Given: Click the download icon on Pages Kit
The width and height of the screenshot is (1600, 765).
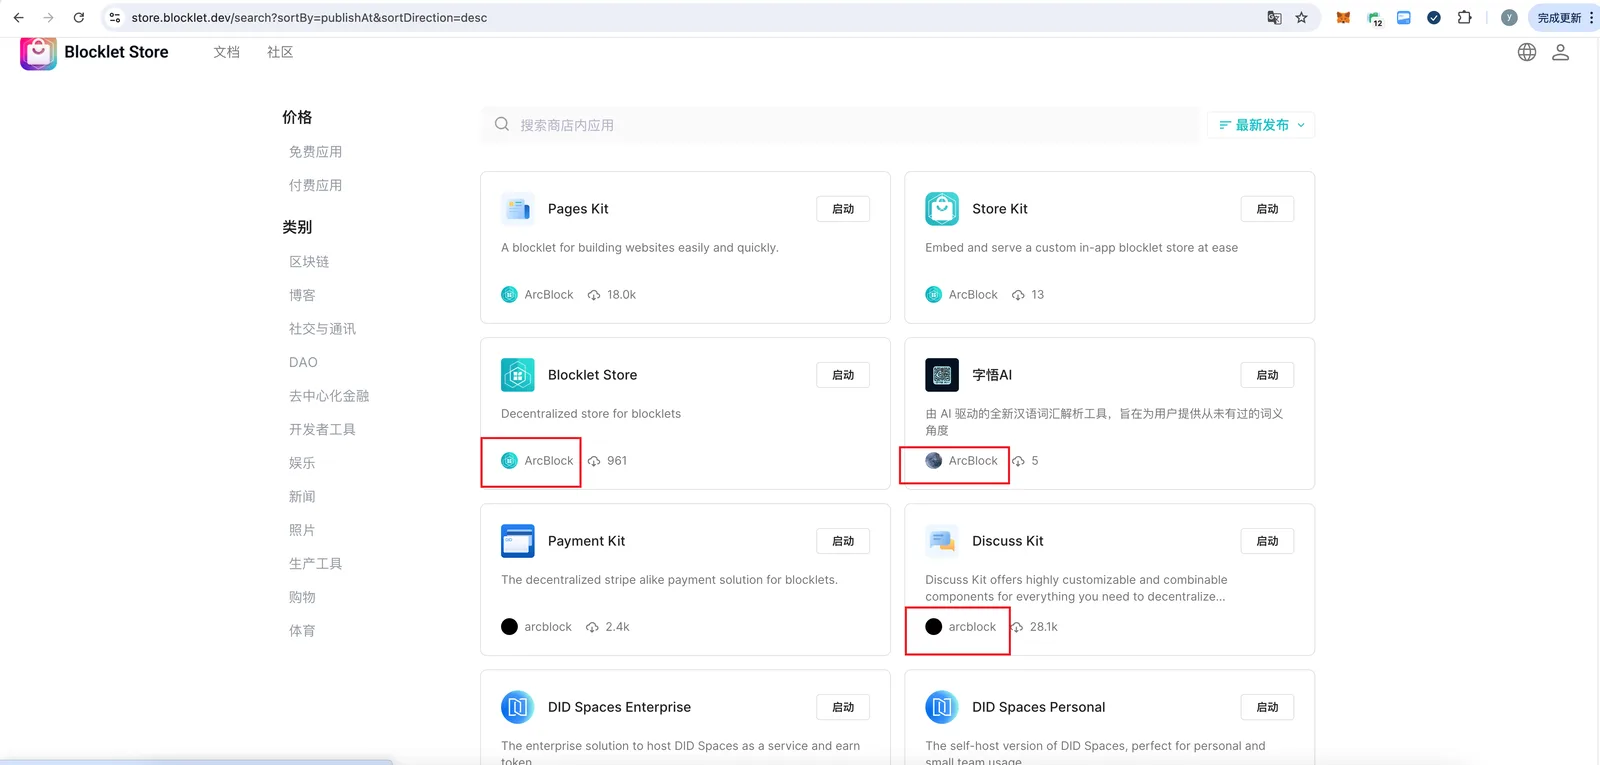Looking at the screenshot, I should click(x=594, y=295).
